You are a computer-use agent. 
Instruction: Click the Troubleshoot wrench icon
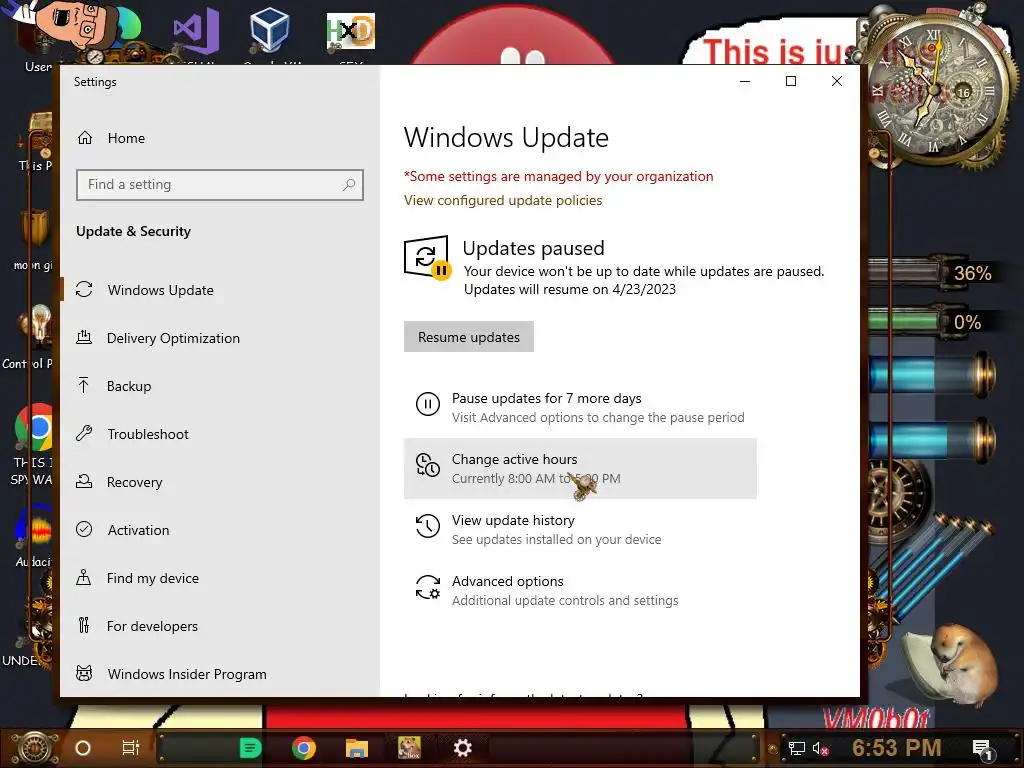[84, 433]
